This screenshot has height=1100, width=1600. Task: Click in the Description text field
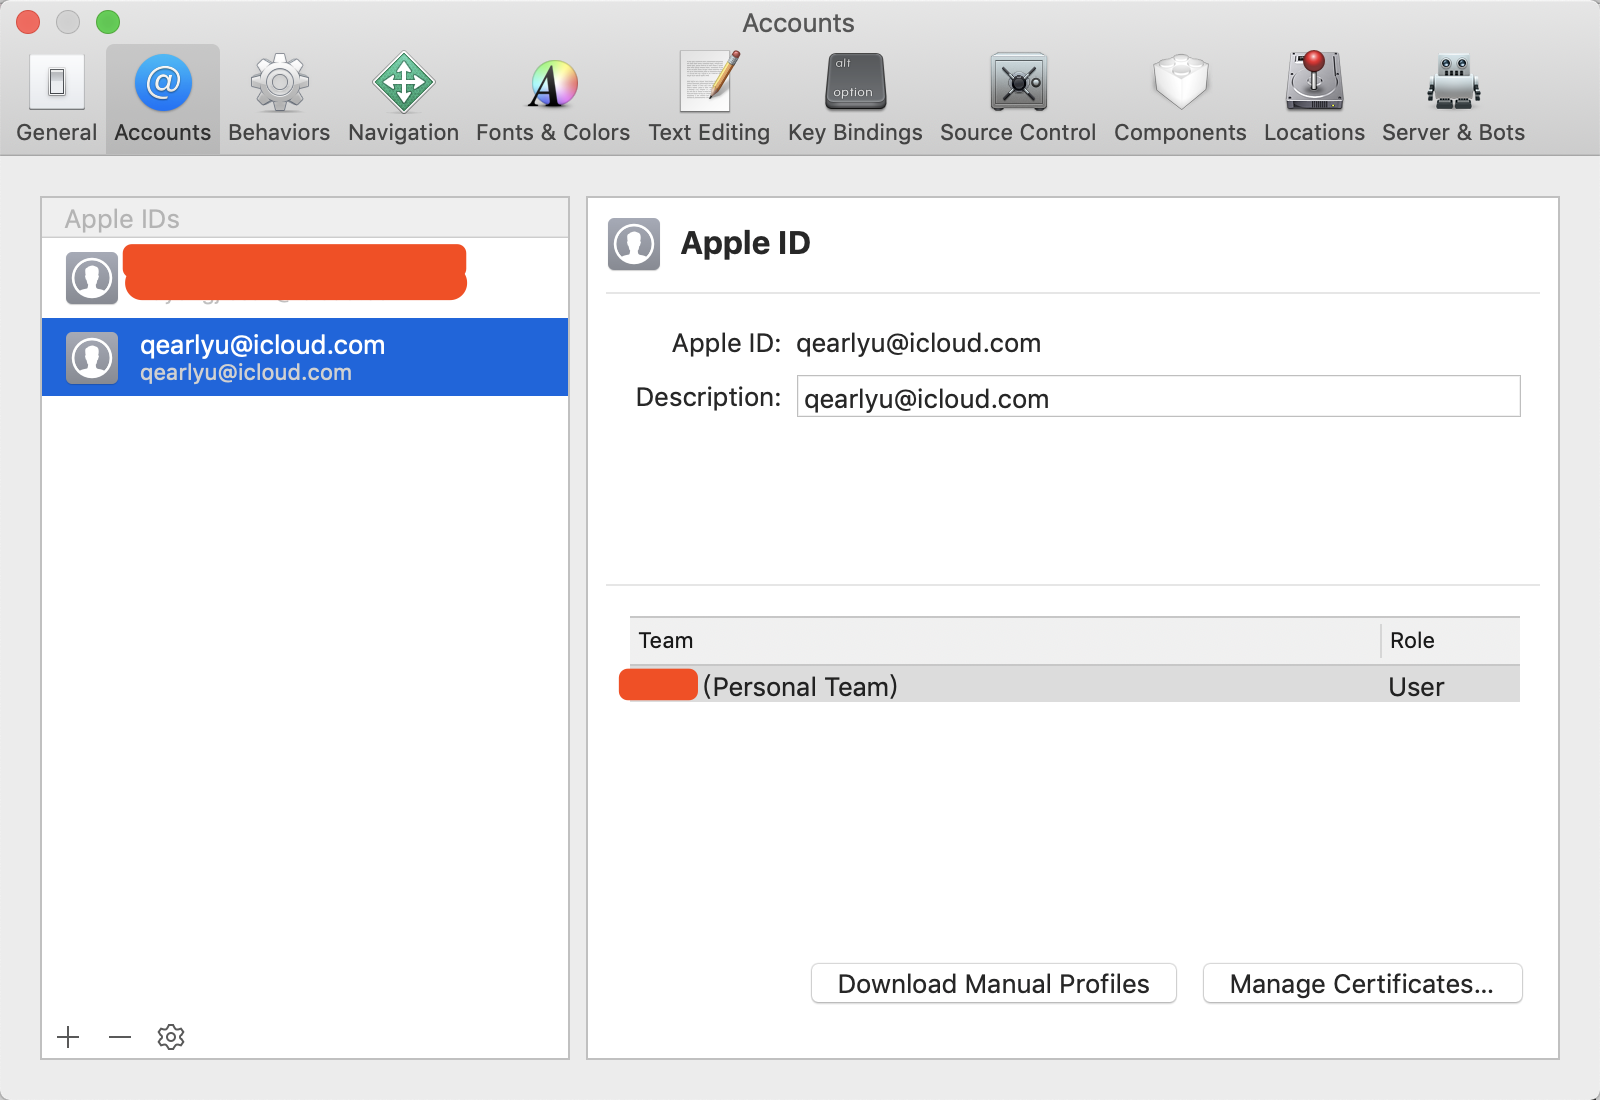click(1157, 397)
